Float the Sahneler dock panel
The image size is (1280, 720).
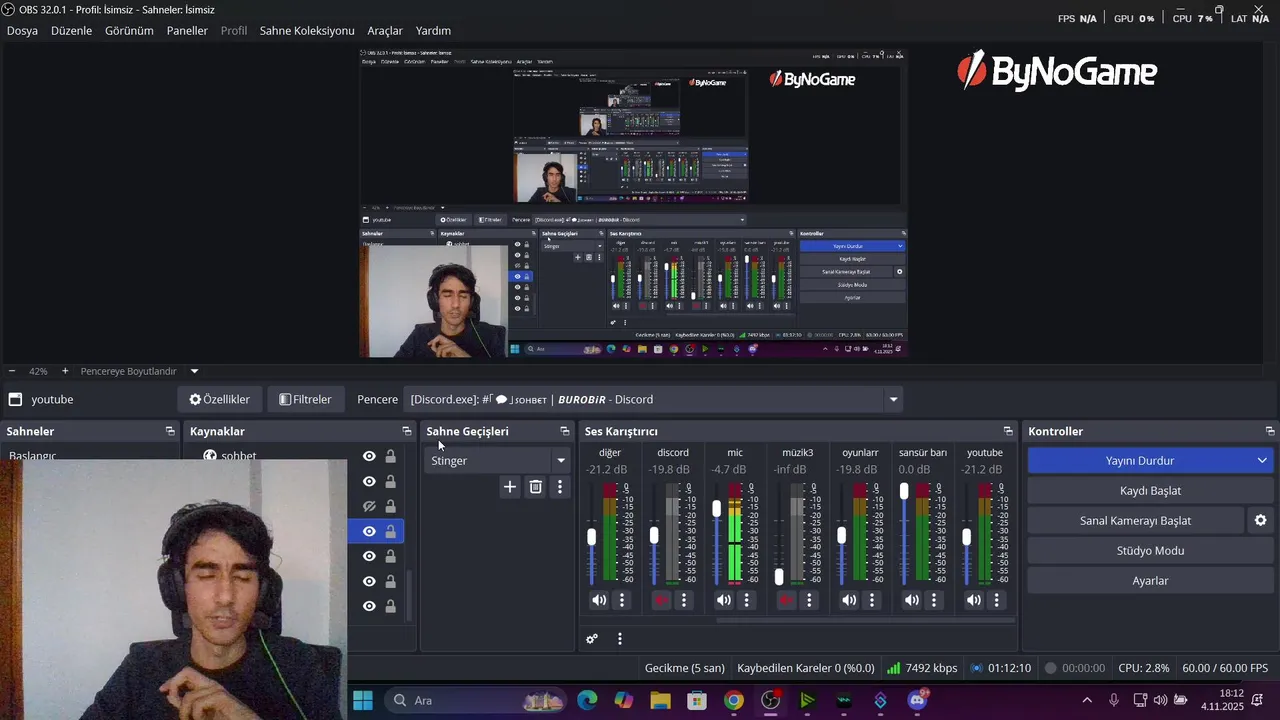pos(170,431)
